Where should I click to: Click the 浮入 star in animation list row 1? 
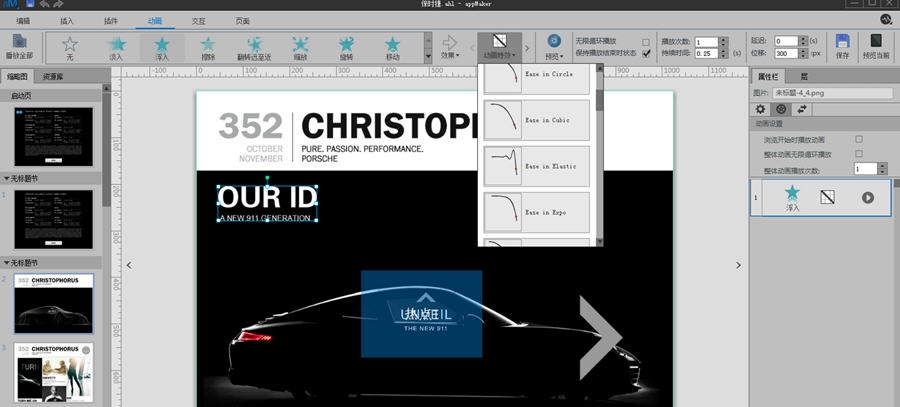tap(792, 193)
